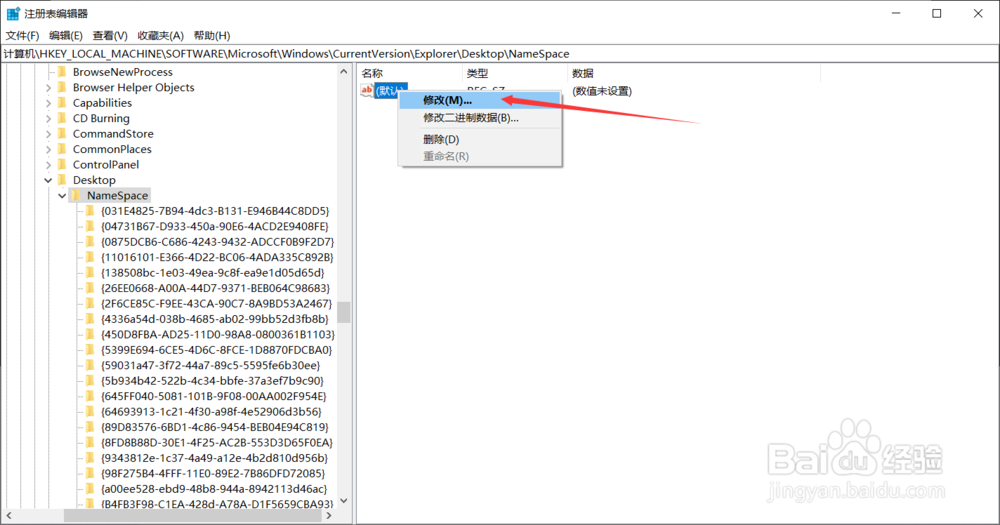Expand the CD Burning key
This screenshot has width=1000, height=525.
click(48, 118)
